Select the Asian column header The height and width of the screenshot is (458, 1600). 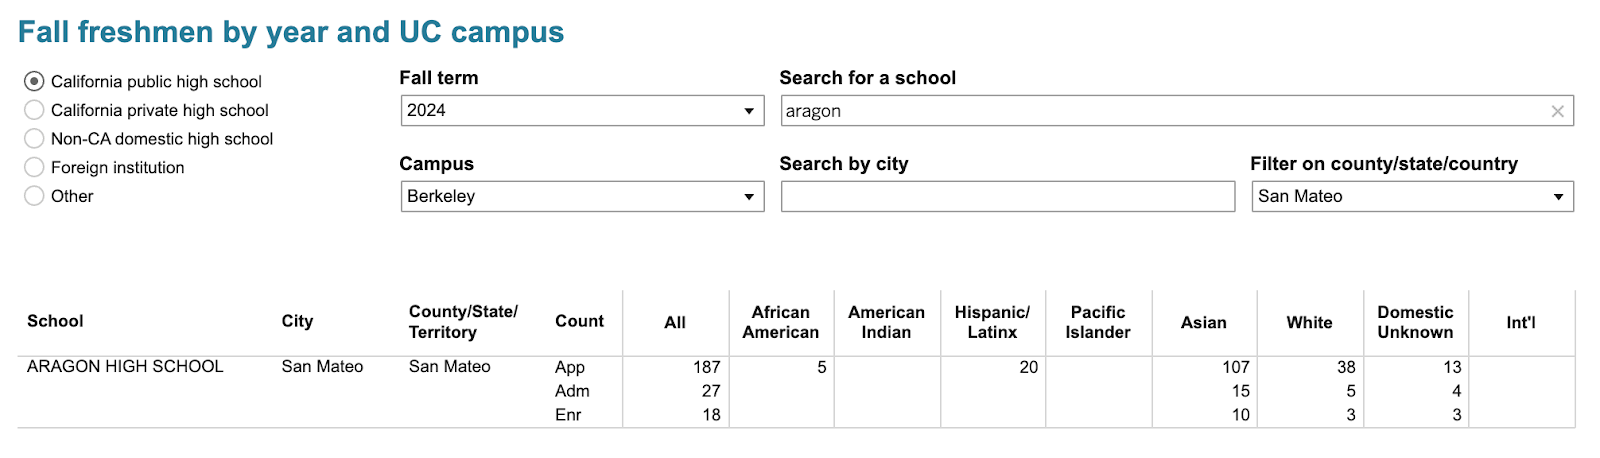tap(1203, 322)
